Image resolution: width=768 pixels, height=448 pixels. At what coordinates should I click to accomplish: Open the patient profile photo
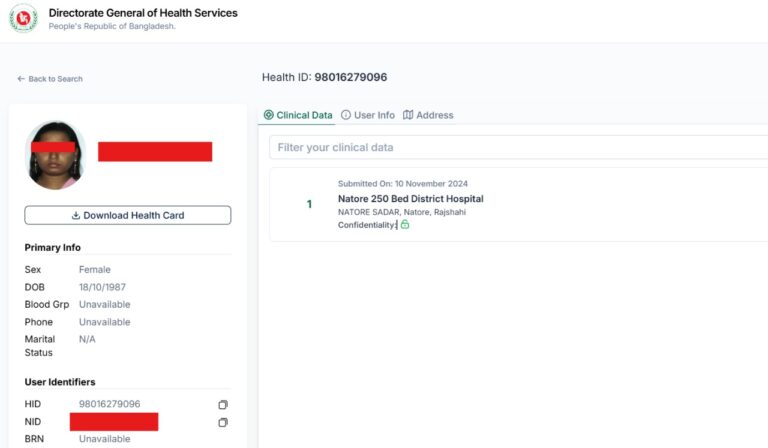pos(55,155)
